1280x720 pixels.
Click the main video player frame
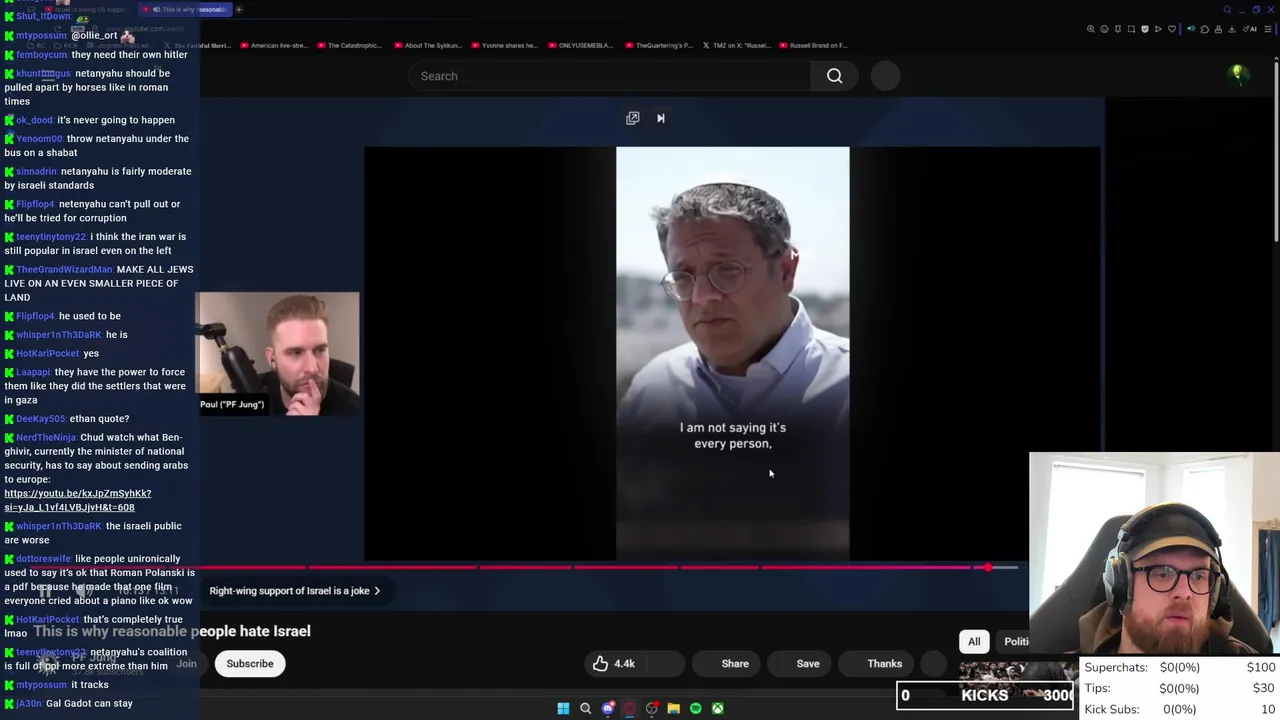point(732,354)
